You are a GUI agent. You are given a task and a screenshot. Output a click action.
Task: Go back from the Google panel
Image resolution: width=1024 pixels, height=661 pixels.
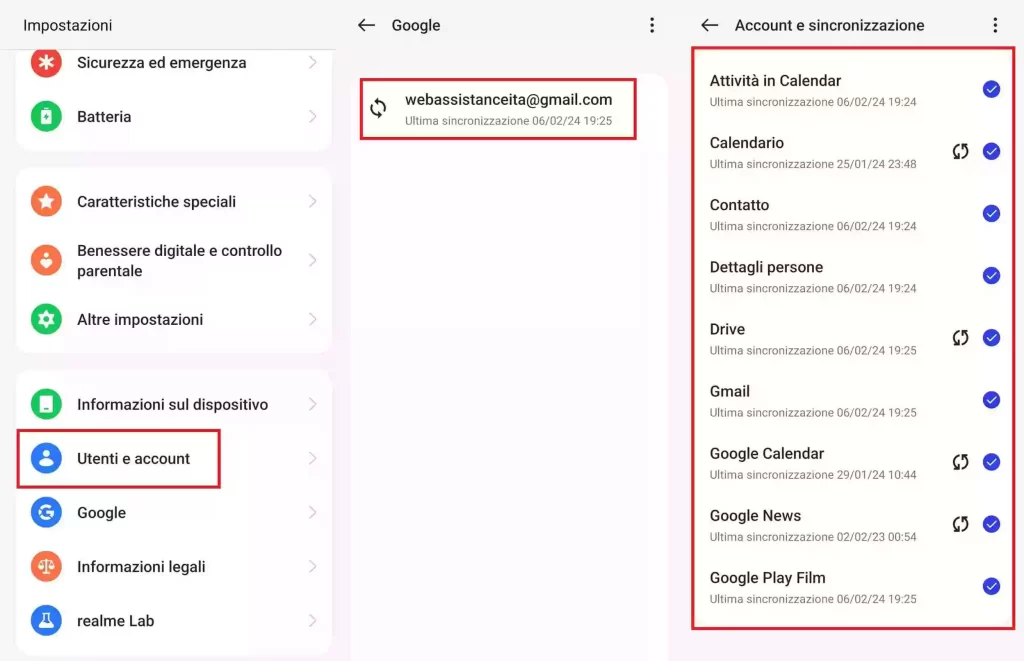click(x=366, y=25)
